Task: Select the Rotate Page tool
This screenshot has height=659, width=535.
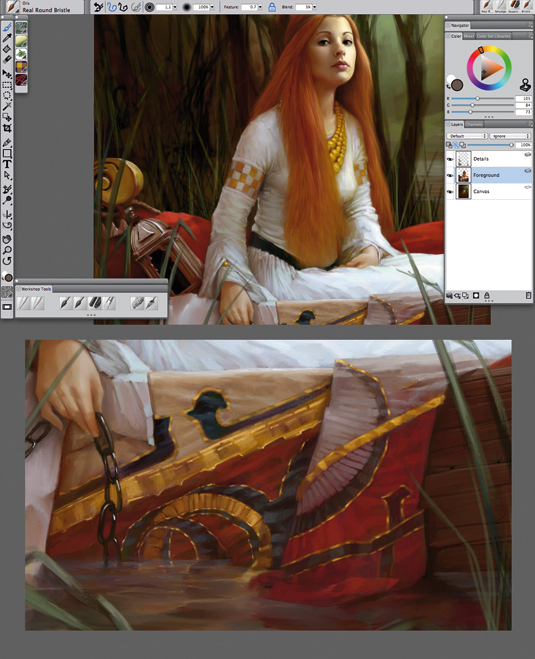Action: pyautogui.click(x=7, y=261)
